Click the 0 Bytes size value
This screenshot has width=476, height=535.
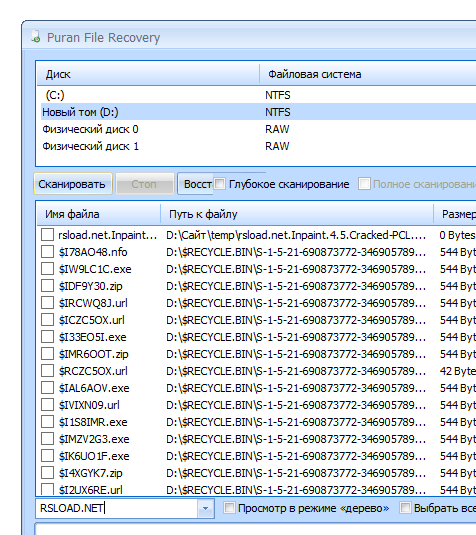coord(458,235)
